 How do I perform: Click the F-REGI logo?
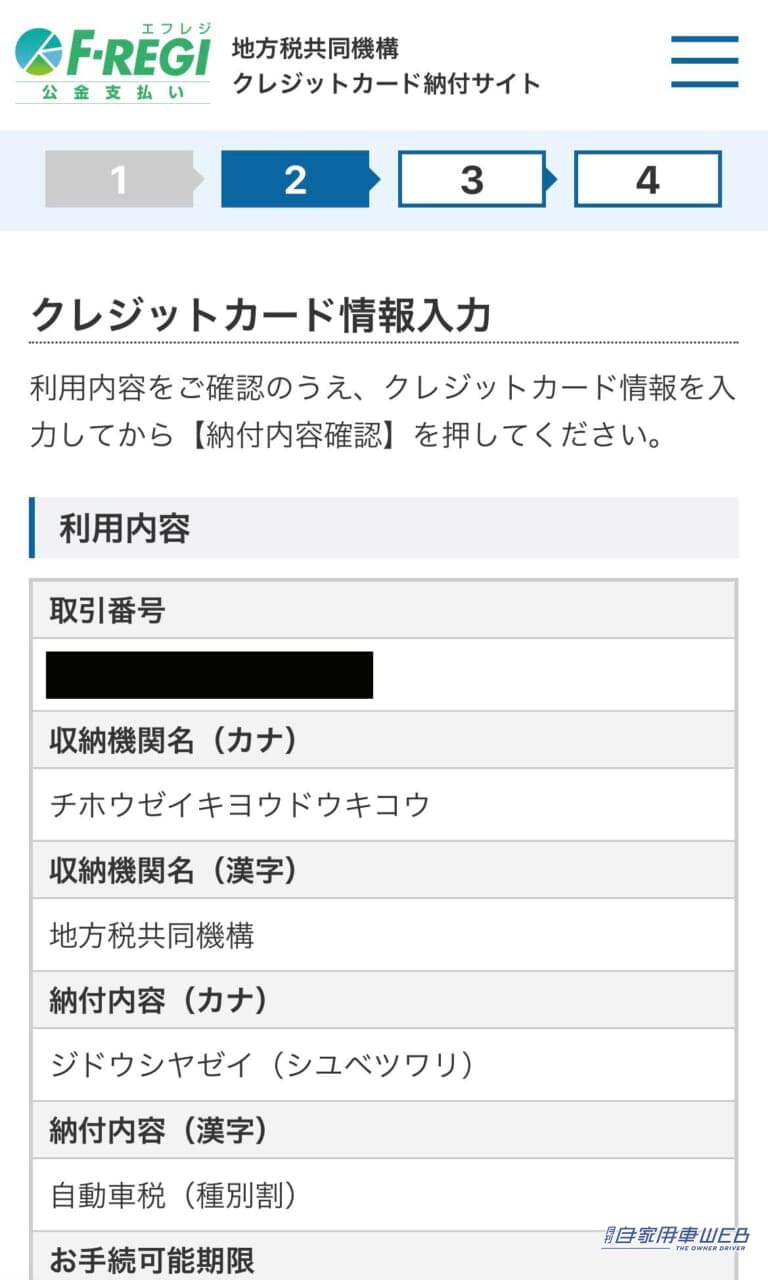[x=113, y=63]
